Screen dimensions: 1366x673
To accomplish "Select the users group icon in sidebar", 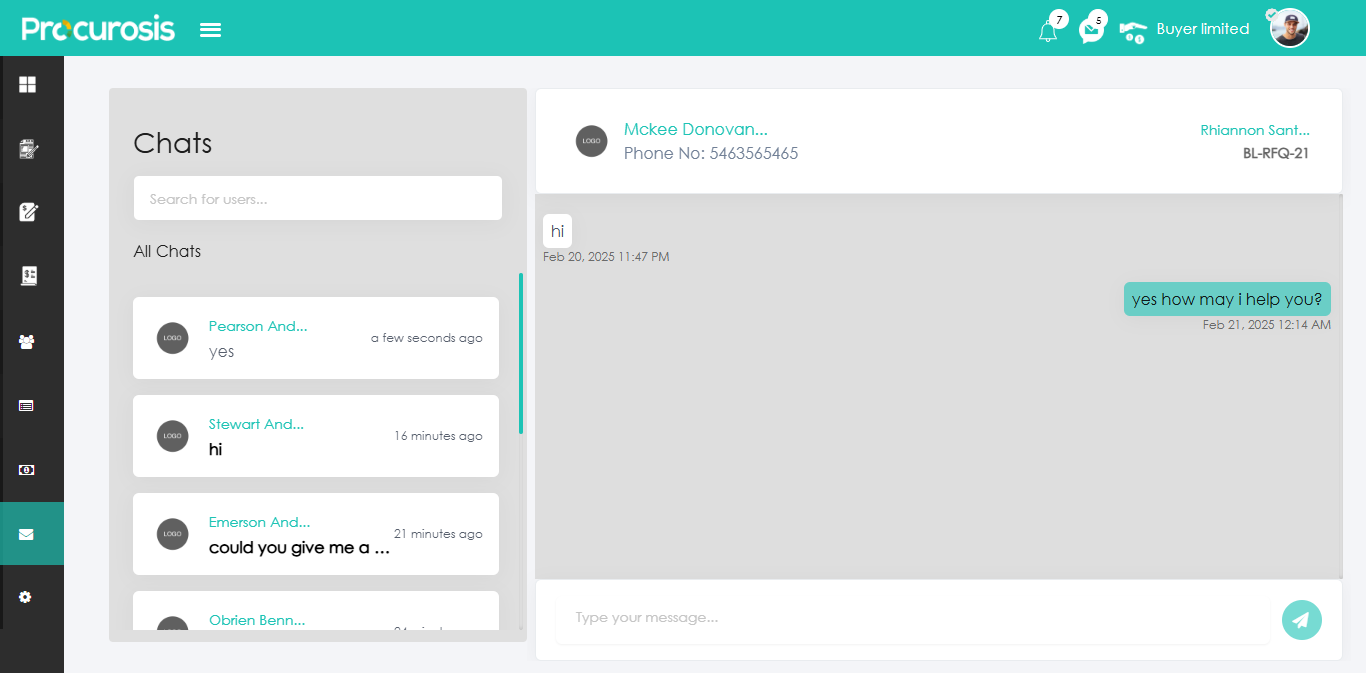I will click(27, 342).
